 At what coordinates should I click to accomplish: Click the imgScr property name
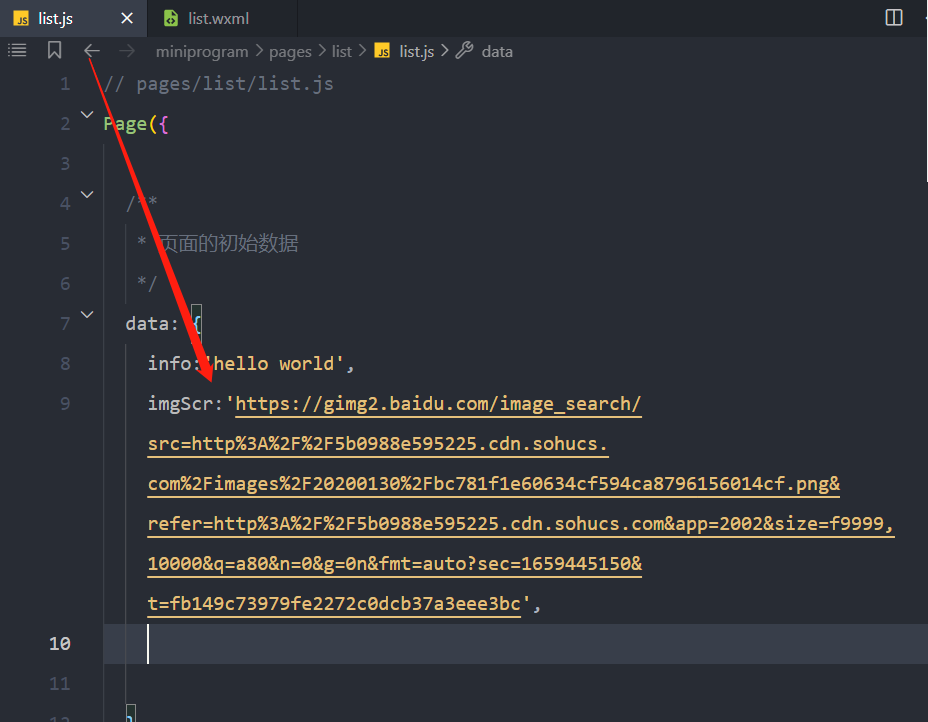(x=180, y=404)
